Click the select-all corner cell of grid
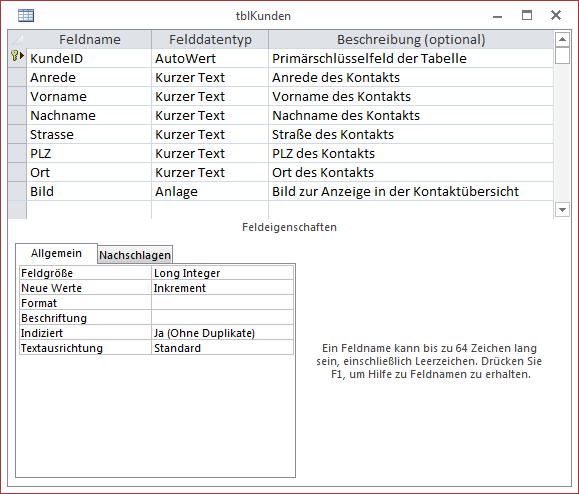579x494 pixels. (17, 40)
